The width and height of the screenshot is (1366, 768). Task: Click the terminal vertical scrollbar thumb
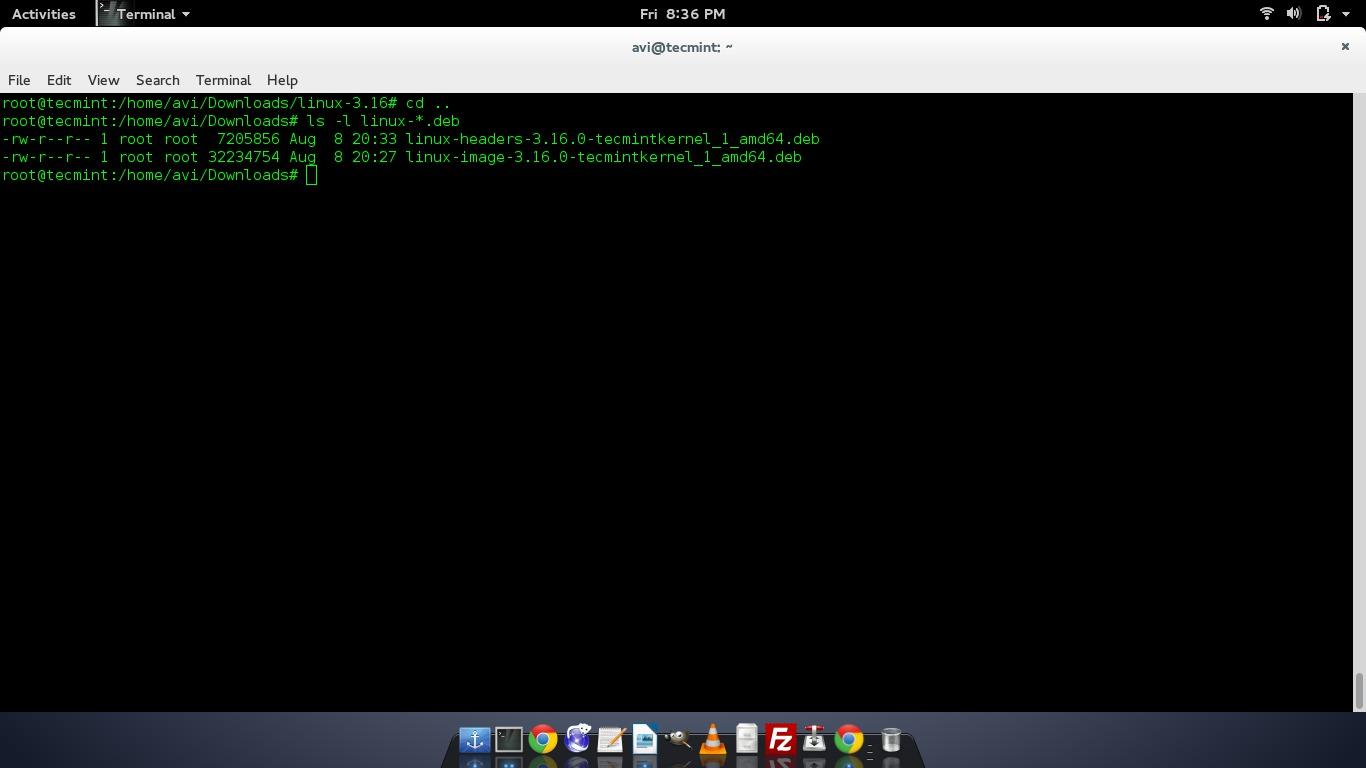[x=1359, y=690]
